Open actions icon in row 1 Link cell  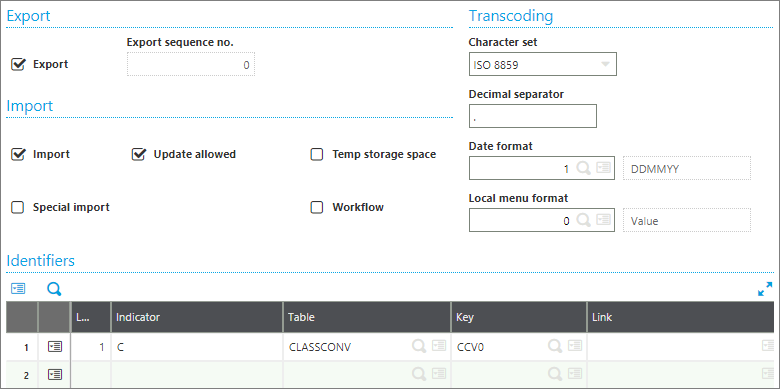768,346
